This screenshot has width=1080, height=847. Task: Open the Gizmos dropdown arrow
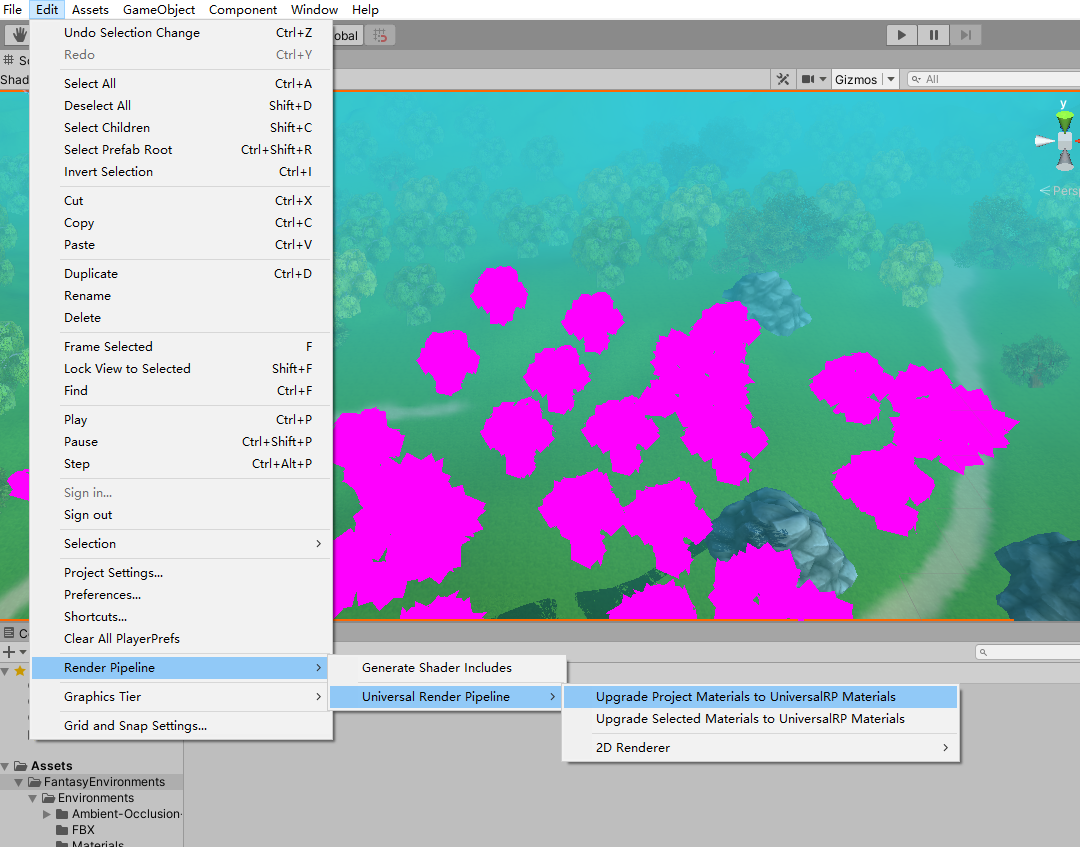(x=889, y=78)
